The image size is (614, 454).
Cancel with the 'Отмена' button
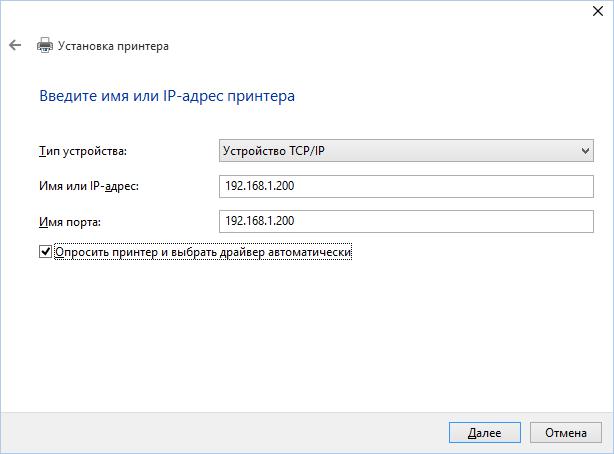coord(565,433)
